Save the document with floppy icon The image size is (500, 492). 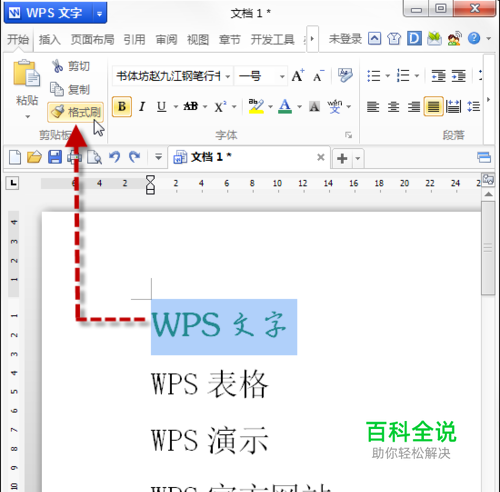(x=55, y=157)
